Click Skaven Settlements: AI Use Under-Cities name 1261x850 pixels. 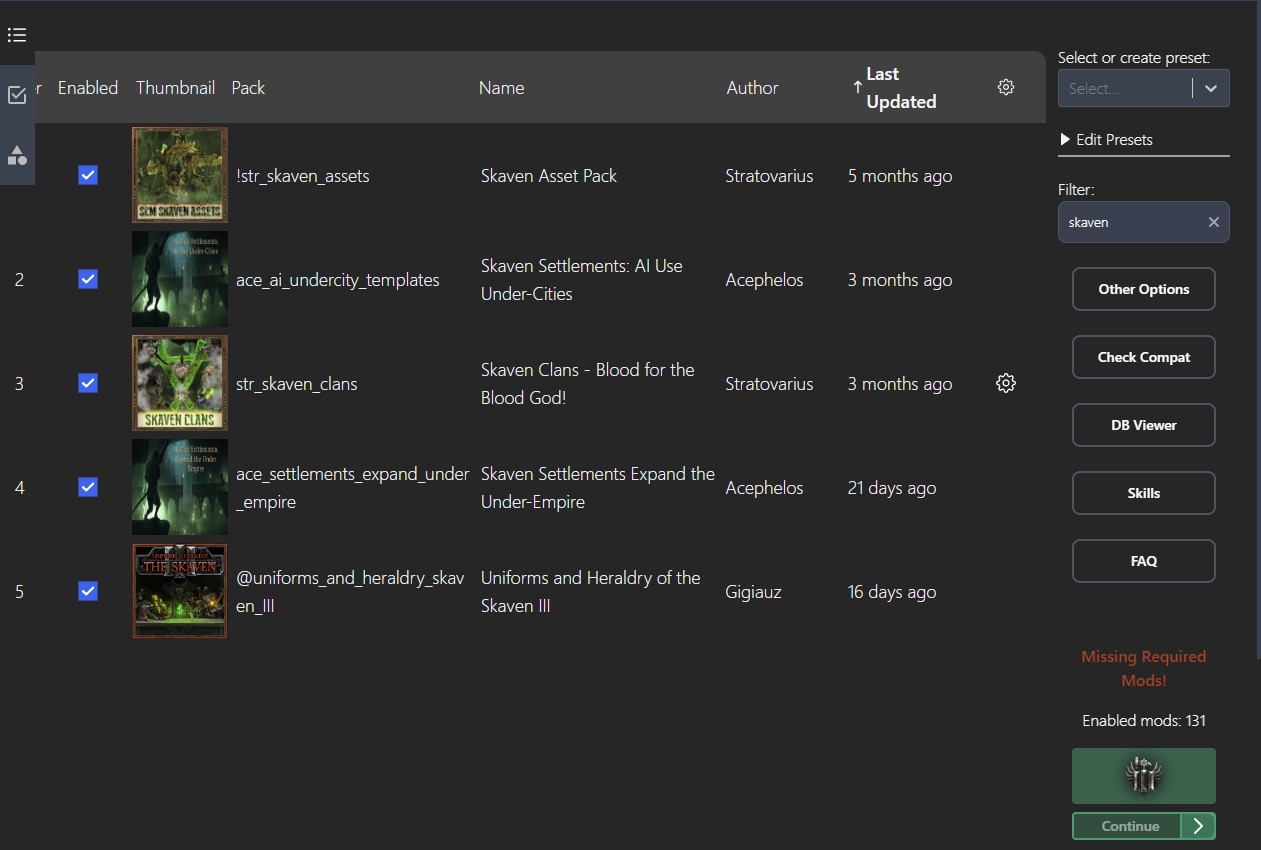(x=582, y=280)
